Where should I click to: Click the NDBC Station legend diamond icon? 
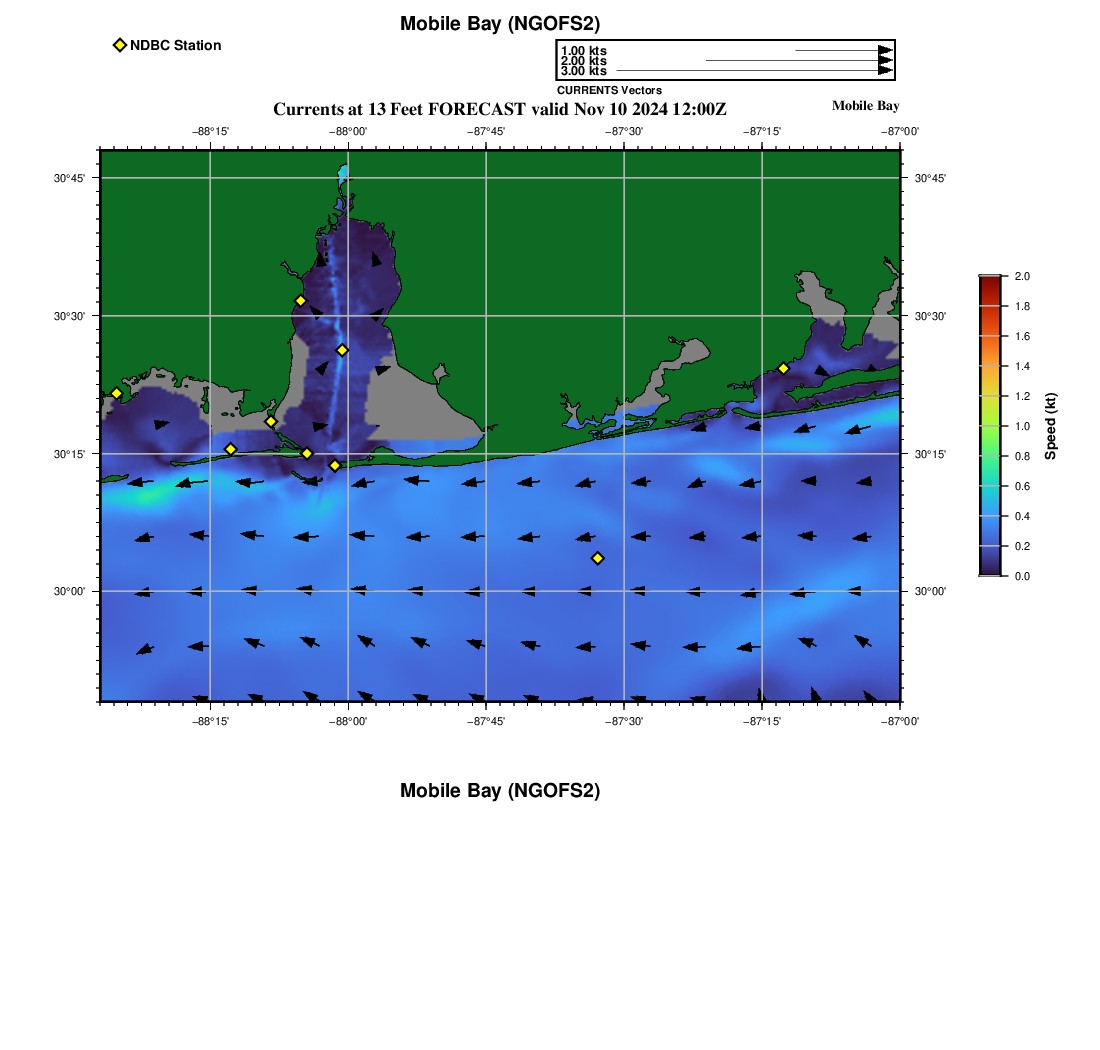120,45
